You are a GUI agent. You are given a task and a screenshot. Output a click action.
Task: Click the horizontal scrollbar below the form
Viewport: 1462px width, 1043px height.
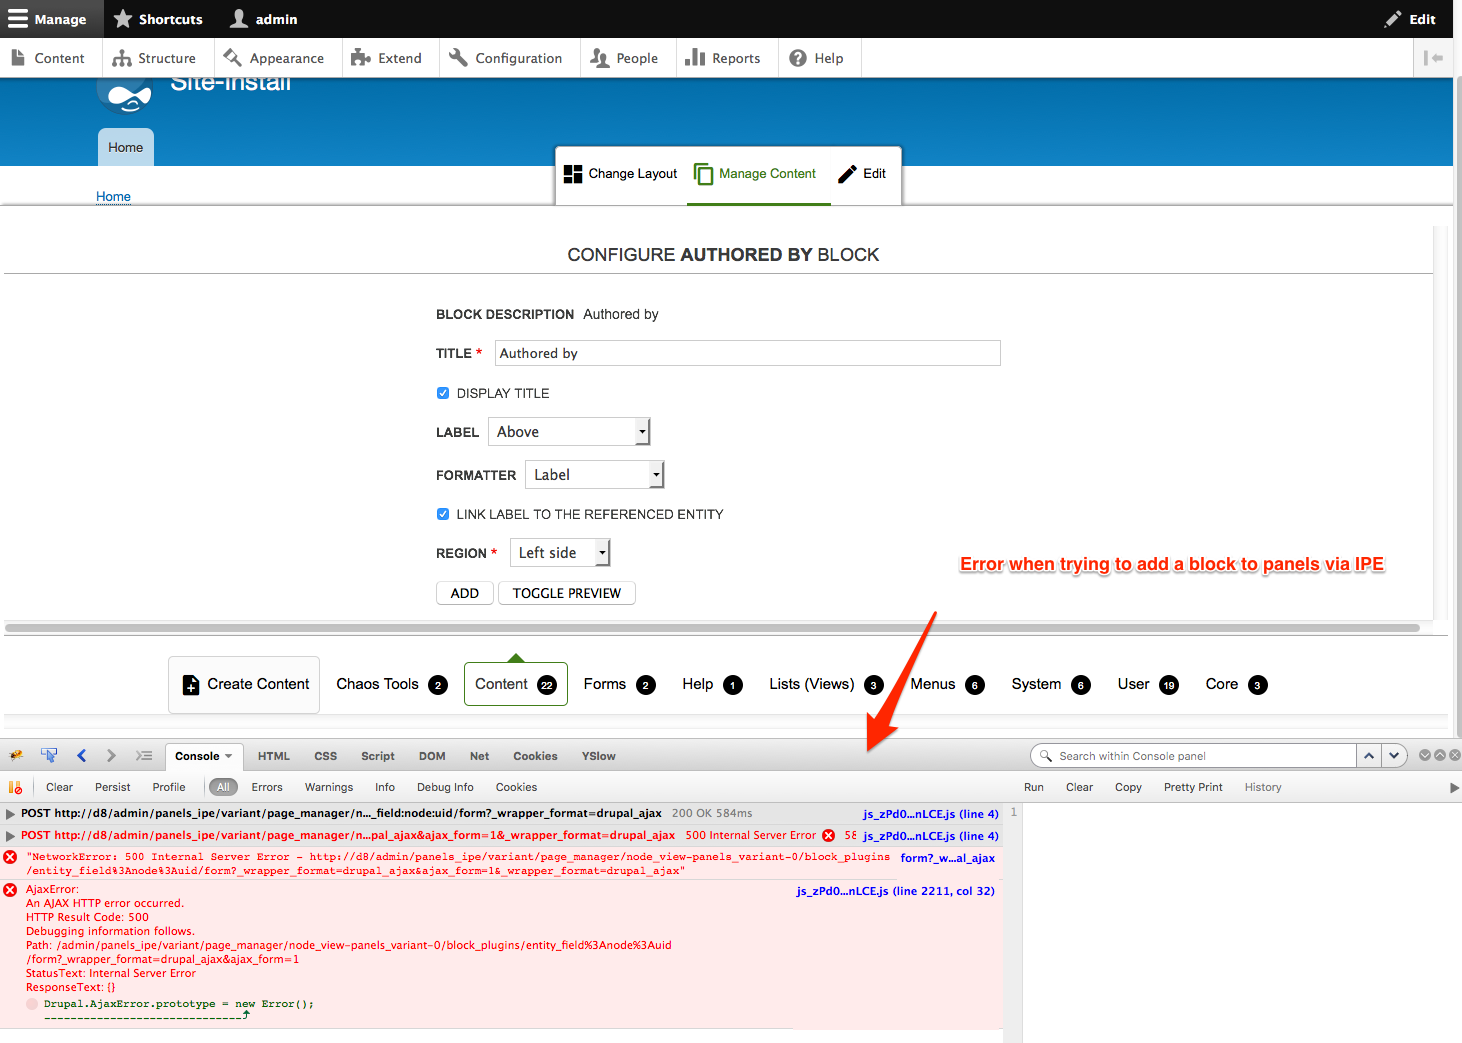coord(712,628)
